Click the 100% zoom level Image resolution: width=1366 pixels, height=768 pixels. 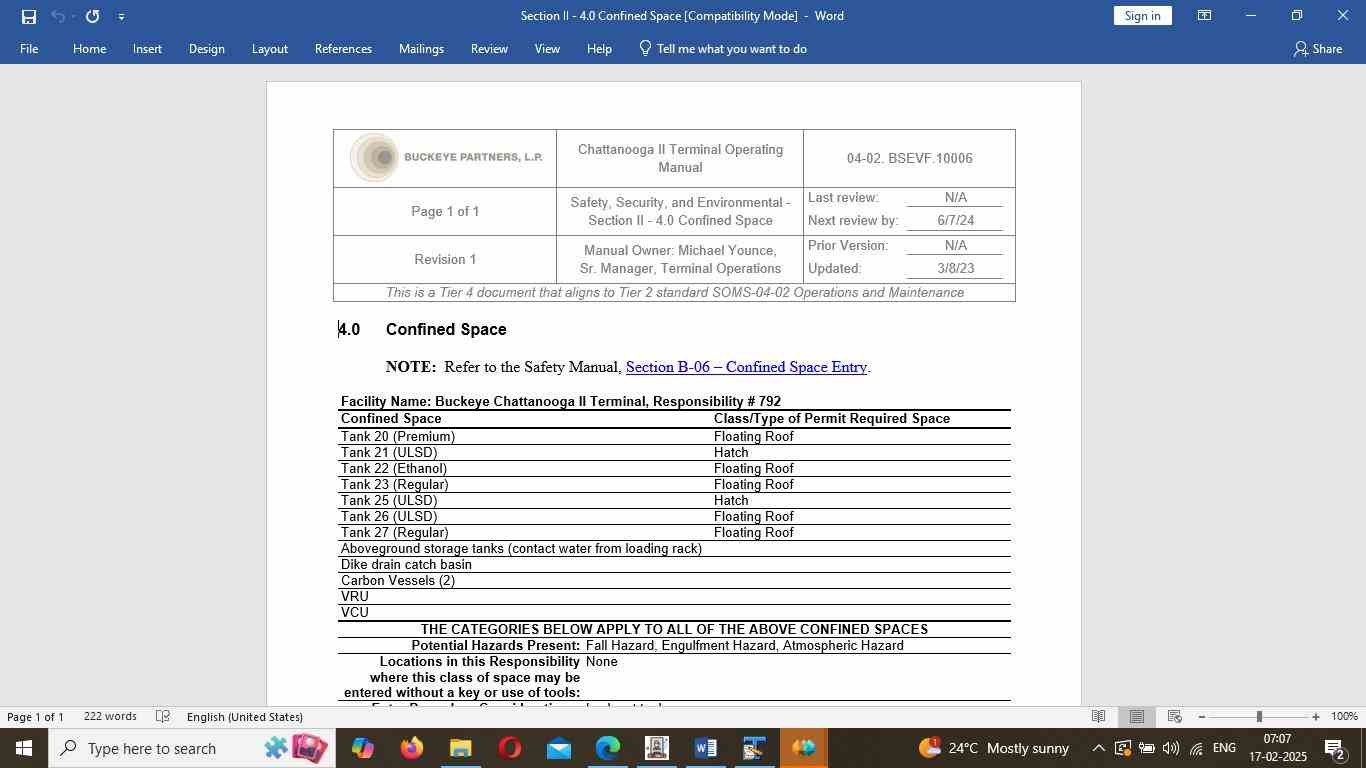click(1344, 717)
